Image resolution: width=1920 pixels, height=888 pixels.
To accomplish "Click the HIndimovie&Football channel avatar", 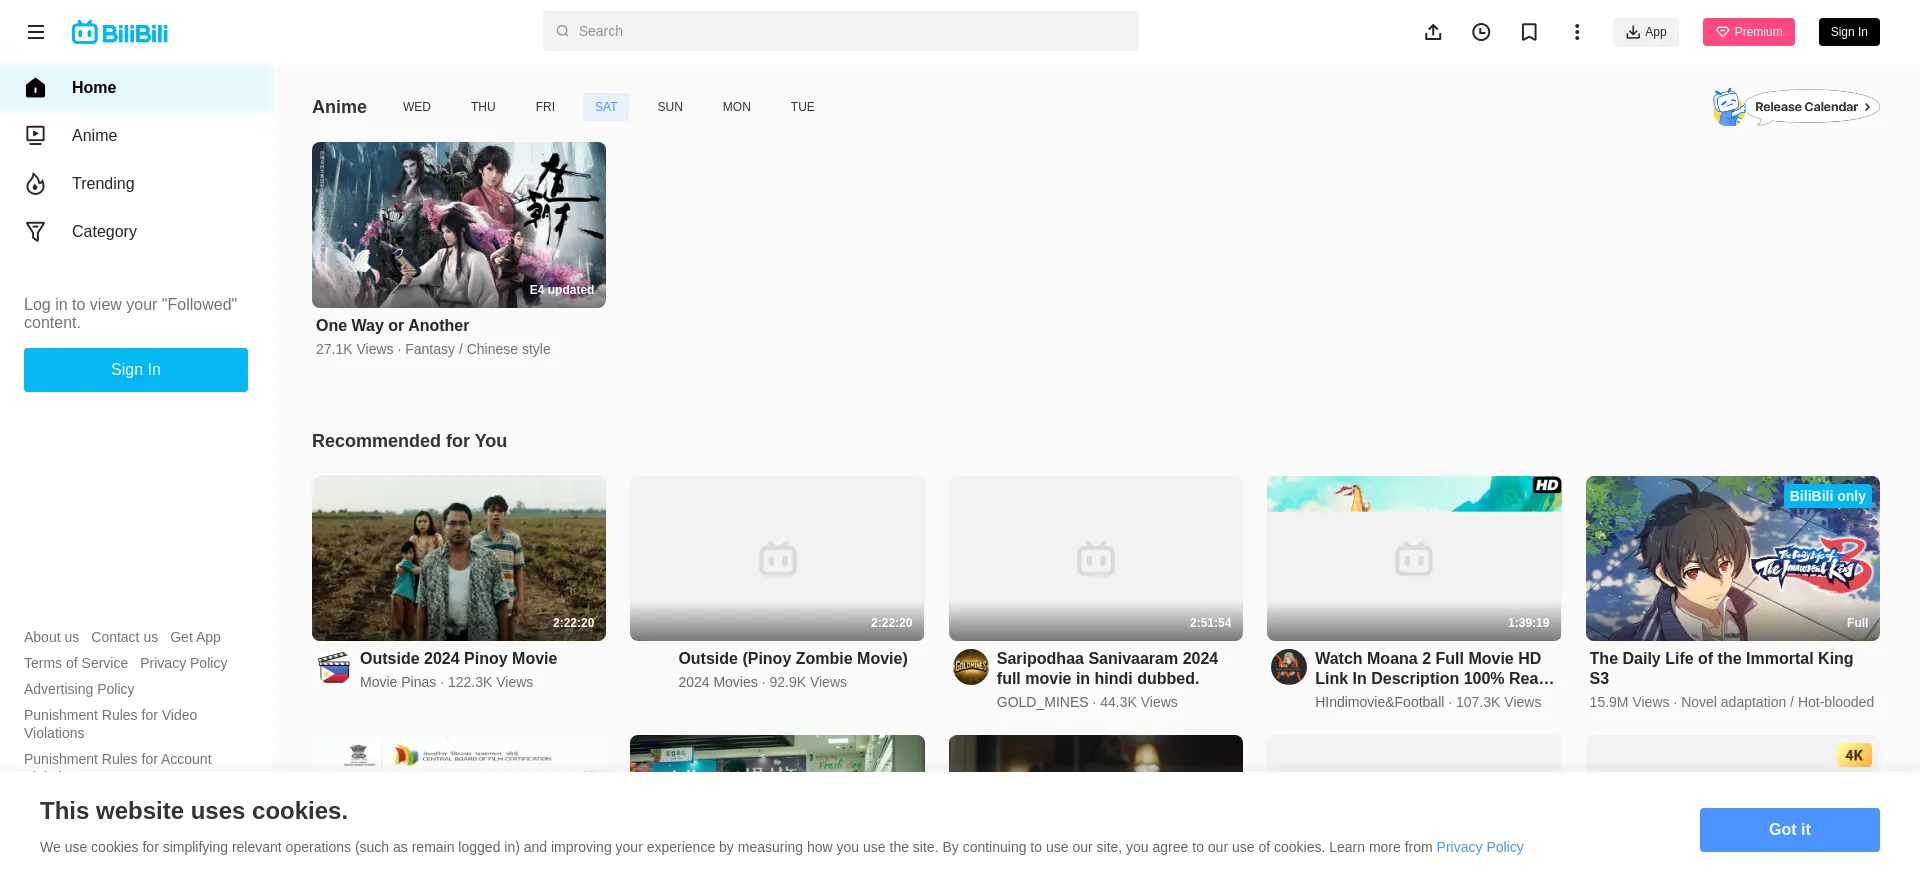I will click(1289, 667).
